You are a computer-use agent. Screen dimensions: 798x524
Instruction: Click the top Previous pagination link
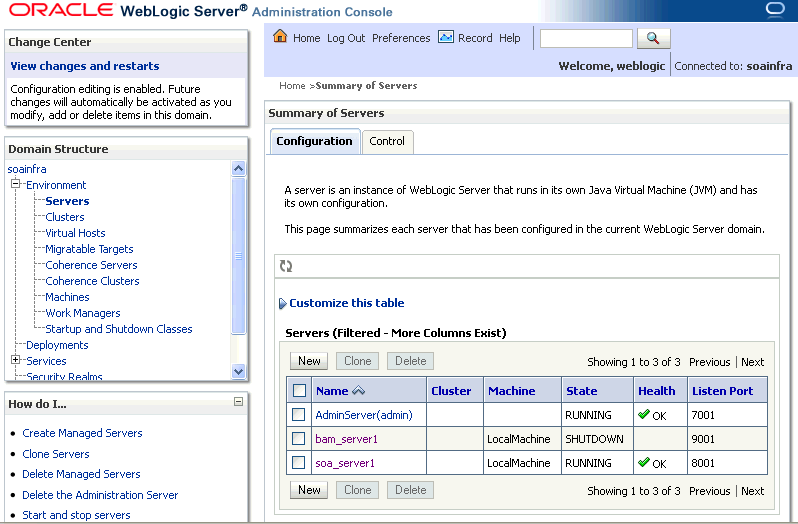[709, 362]
